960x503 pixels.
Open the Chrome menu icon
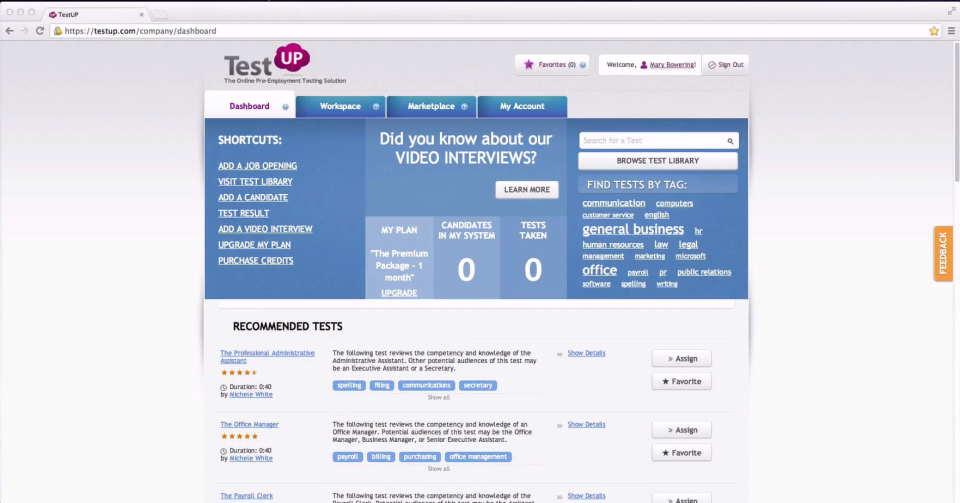951,31
